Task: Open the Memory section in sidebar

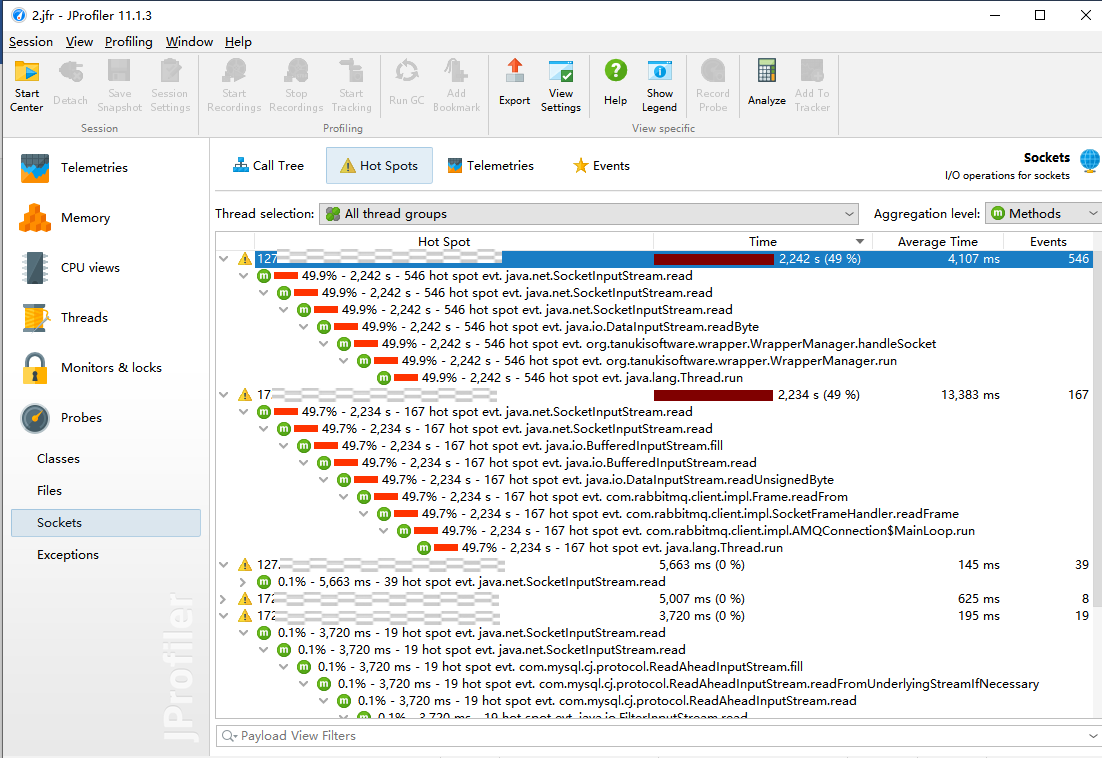Action: pos(85,218)
